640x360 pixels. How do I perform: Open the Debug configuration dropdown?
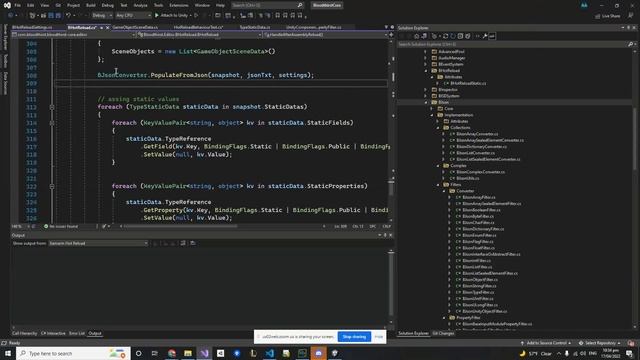click(102, 16)
